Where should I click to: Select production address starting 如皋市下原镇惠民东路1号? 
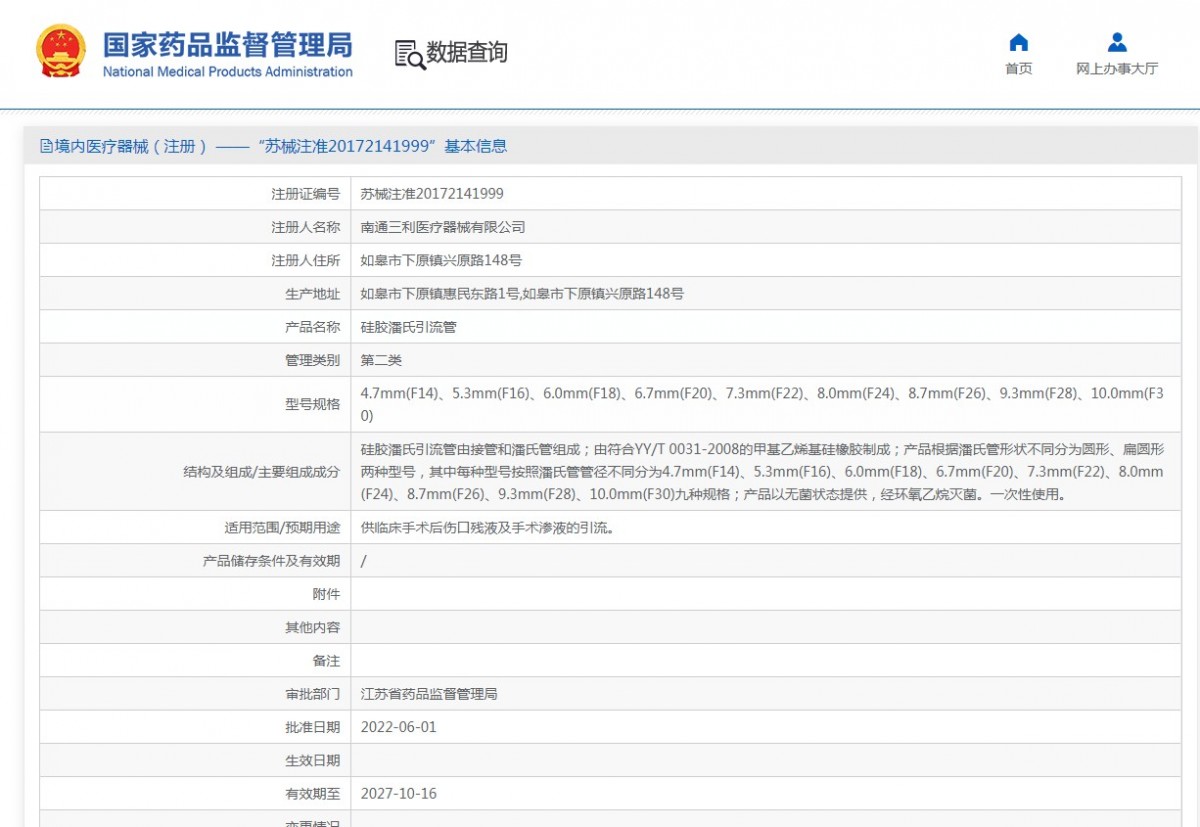pyautogui.click(x=522, y=293)
